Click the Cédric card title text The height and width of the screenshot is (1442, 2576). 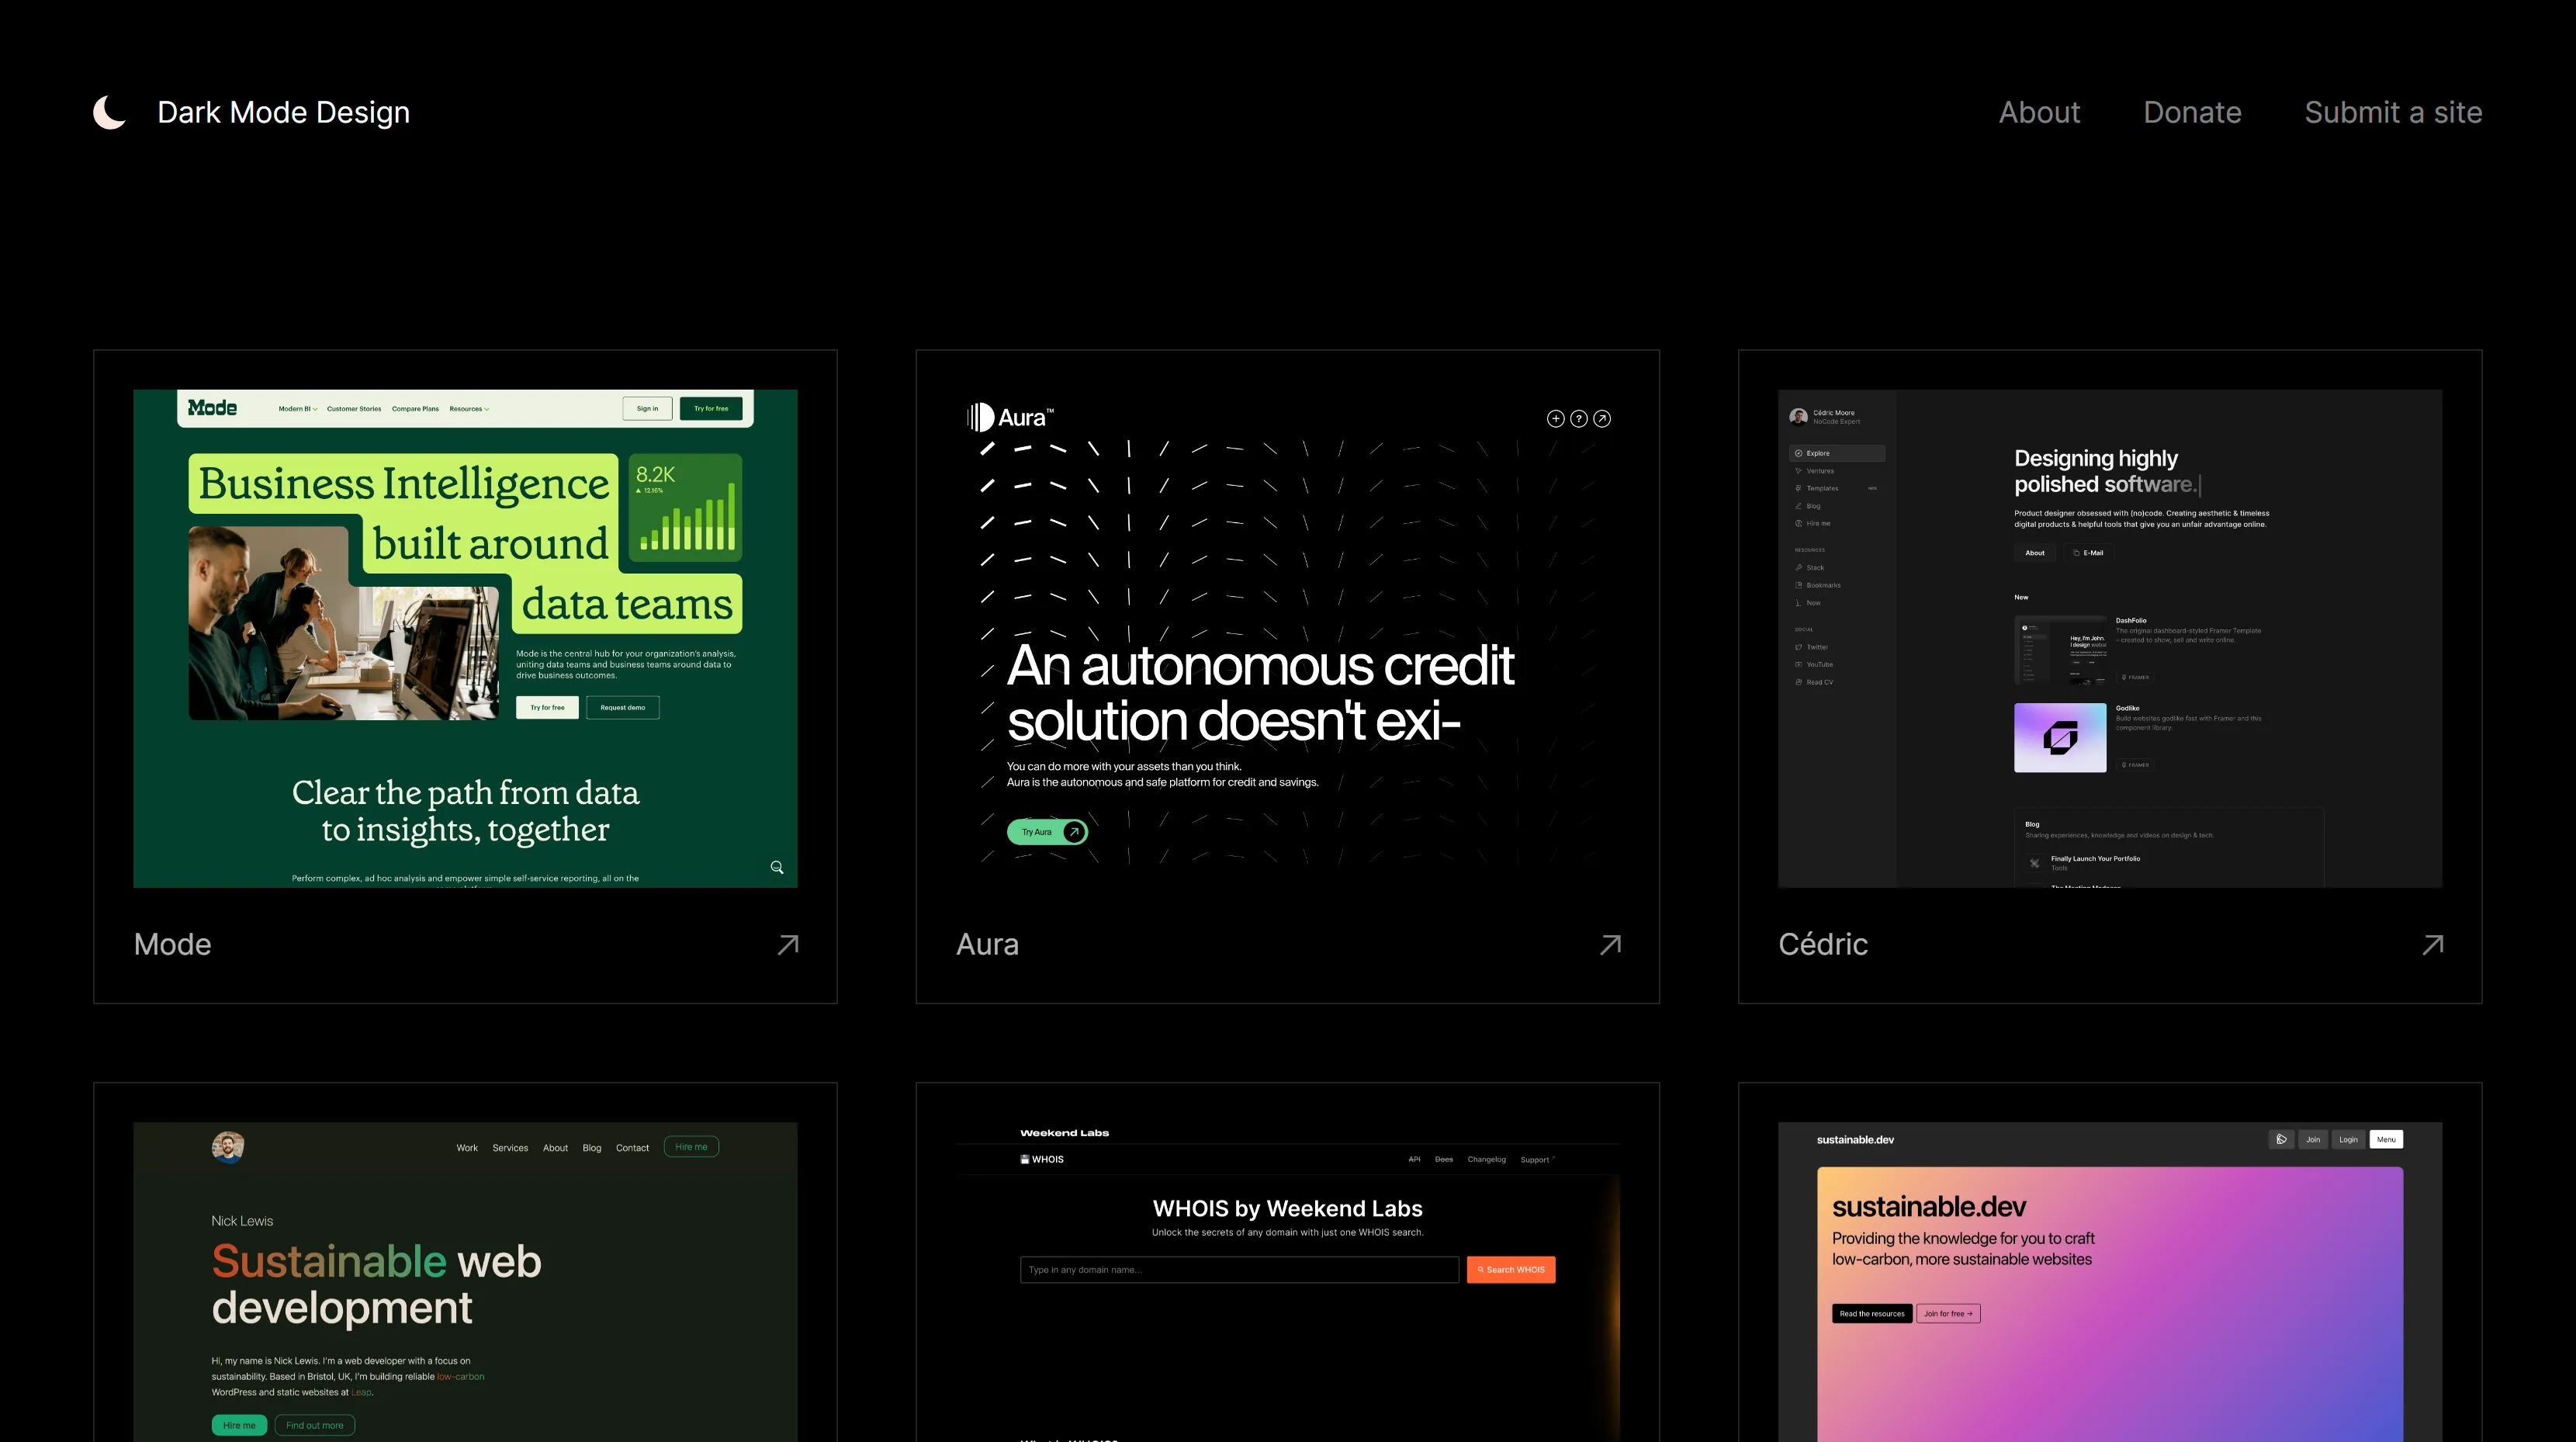(x=1822, y=945)
